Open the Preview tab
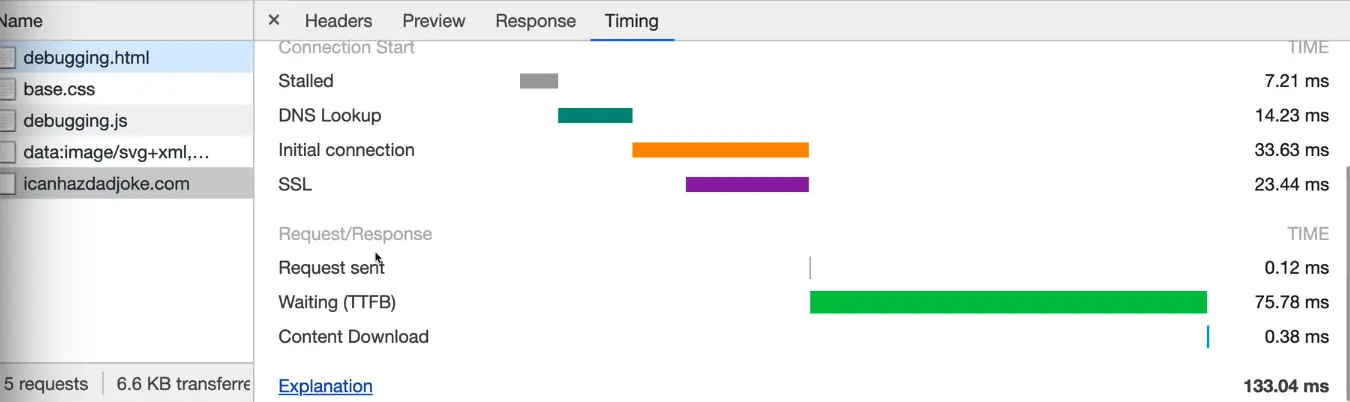 [434, 20]
